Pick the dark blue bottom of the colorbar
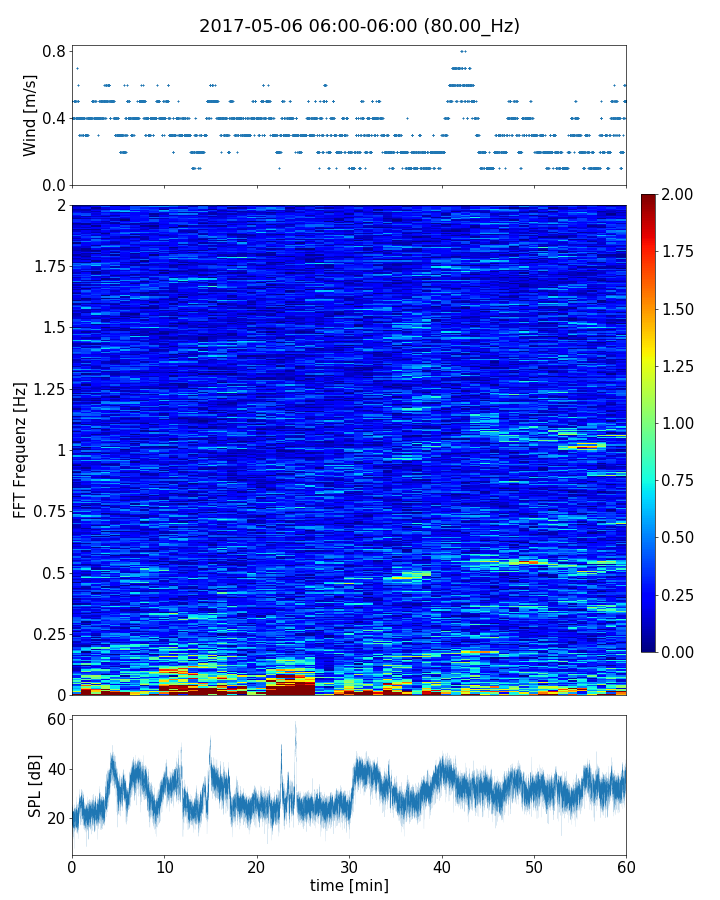 coord(649,646)
